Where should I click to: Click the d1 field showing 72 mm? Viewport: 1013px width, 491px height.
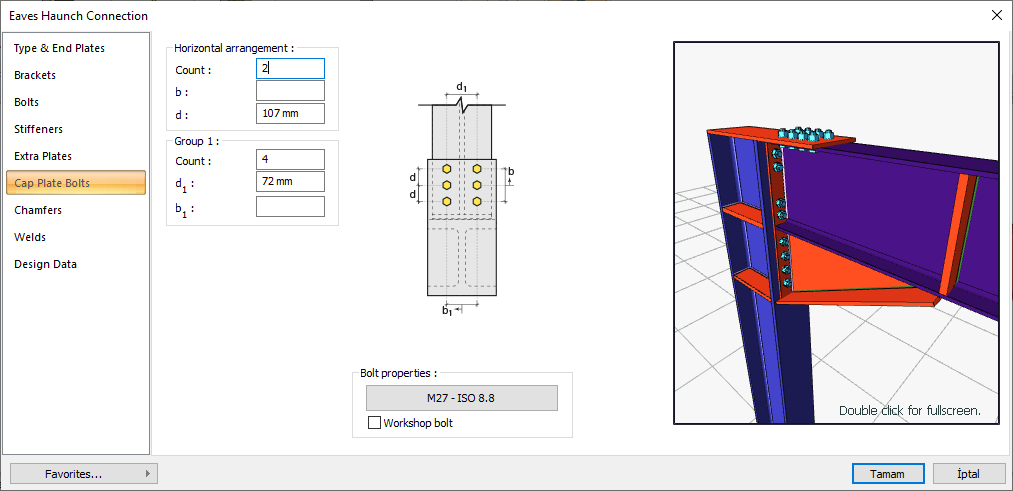coord(290,181)
